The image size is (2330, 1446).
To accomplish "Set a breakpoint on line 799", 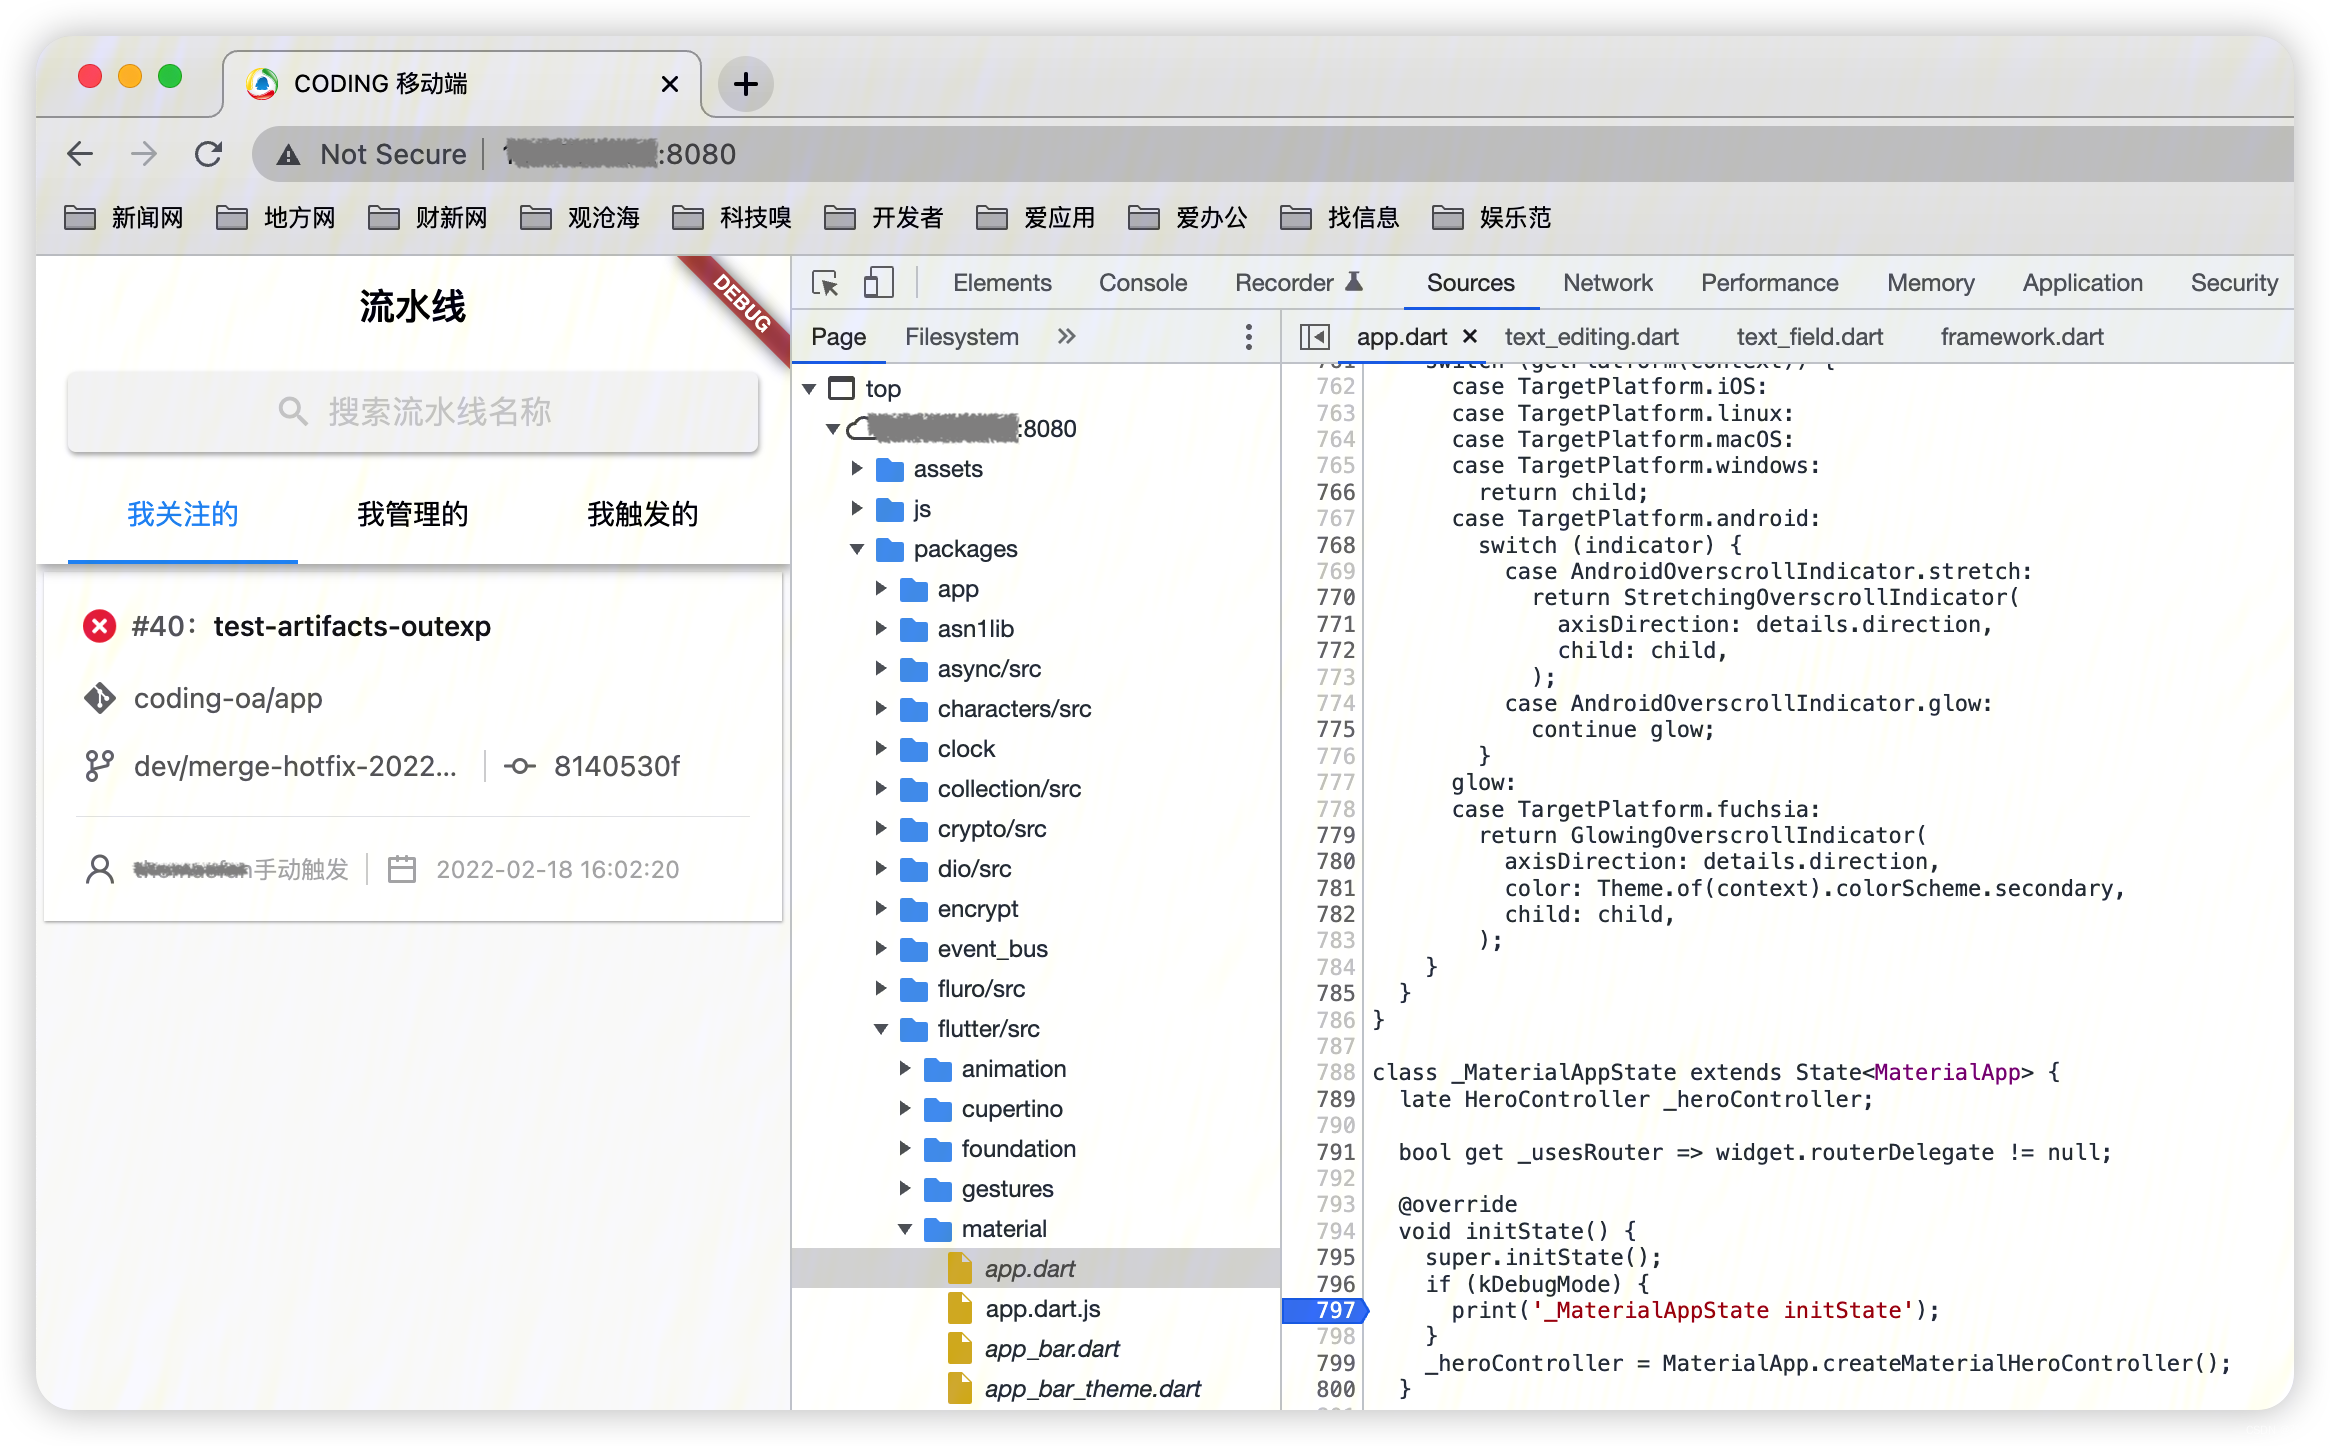I will pos(1336,1363).
